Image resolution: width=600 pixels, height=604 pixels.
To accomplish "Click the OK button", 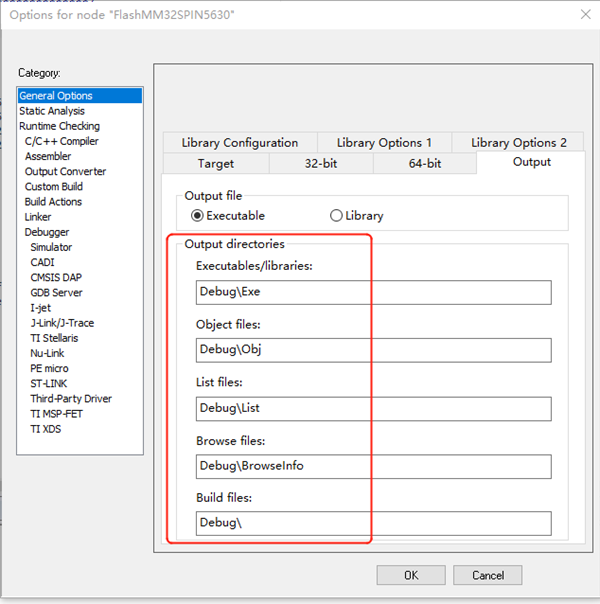I will coord(411,575).
